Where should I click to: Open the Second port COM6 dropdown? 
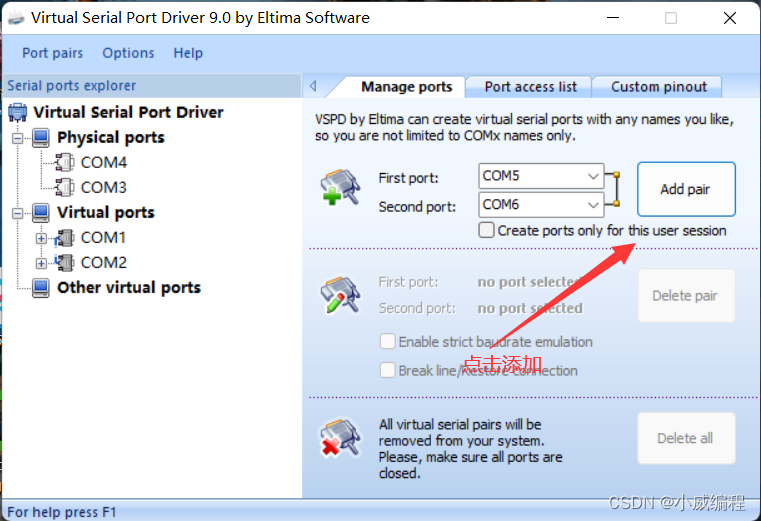(x=541, y=204)
